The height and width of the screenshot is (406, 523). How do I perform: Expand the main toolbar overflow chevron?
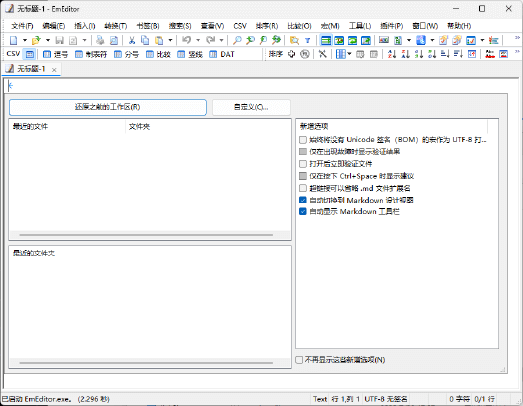click(x=517, y=37)
